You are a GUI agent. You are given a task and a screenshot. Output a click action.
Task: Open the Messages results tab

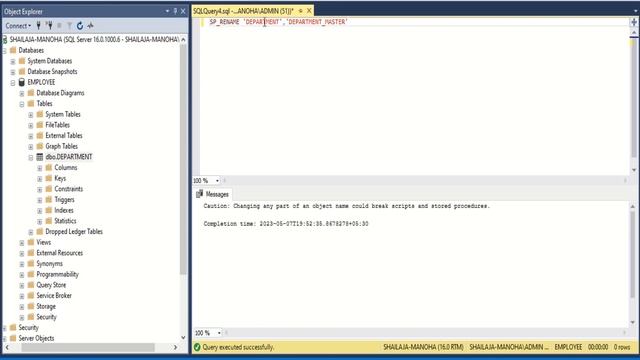pyautogui.click(x=213, y=194)
